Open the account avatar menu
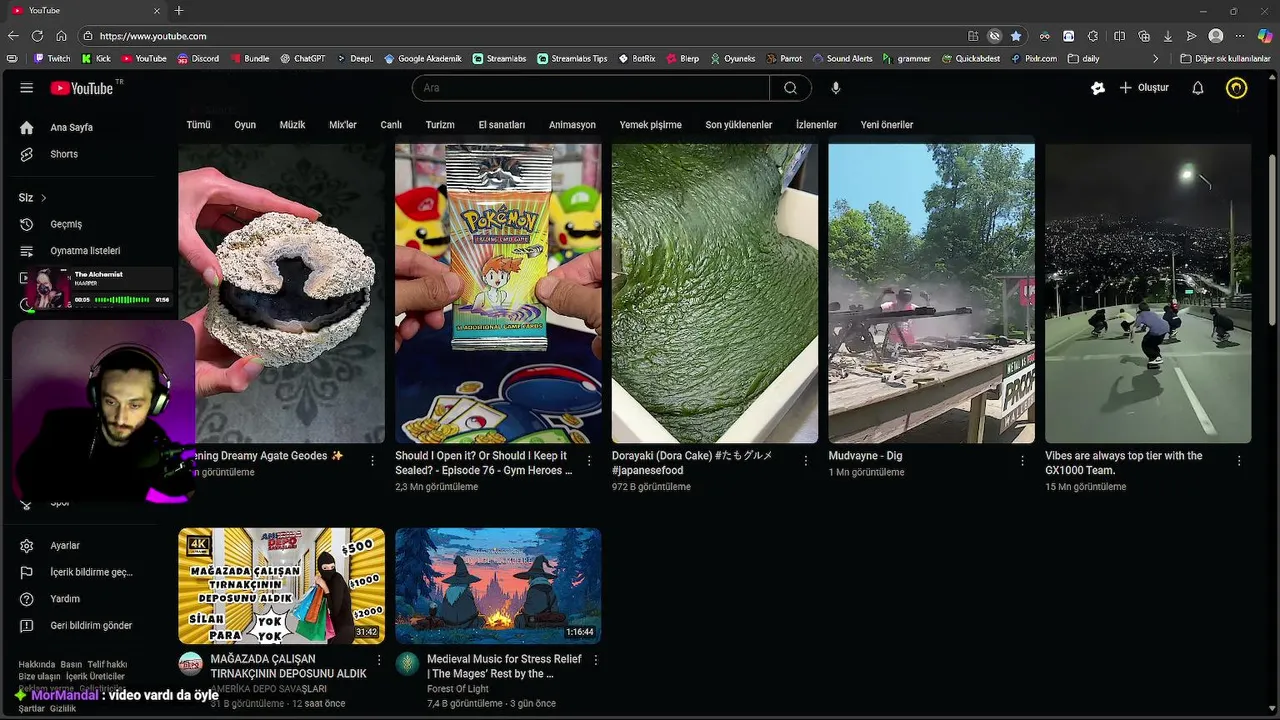Viewport: 1280px width, 720px height. click(x=1237, y=88)
